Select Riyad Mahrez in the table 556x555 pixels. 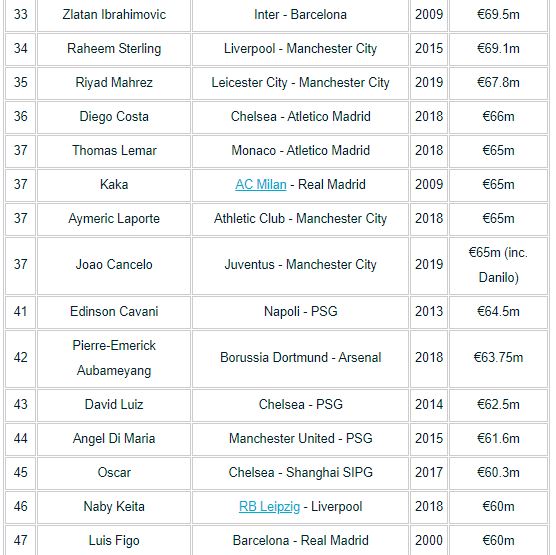click(114, 83)
